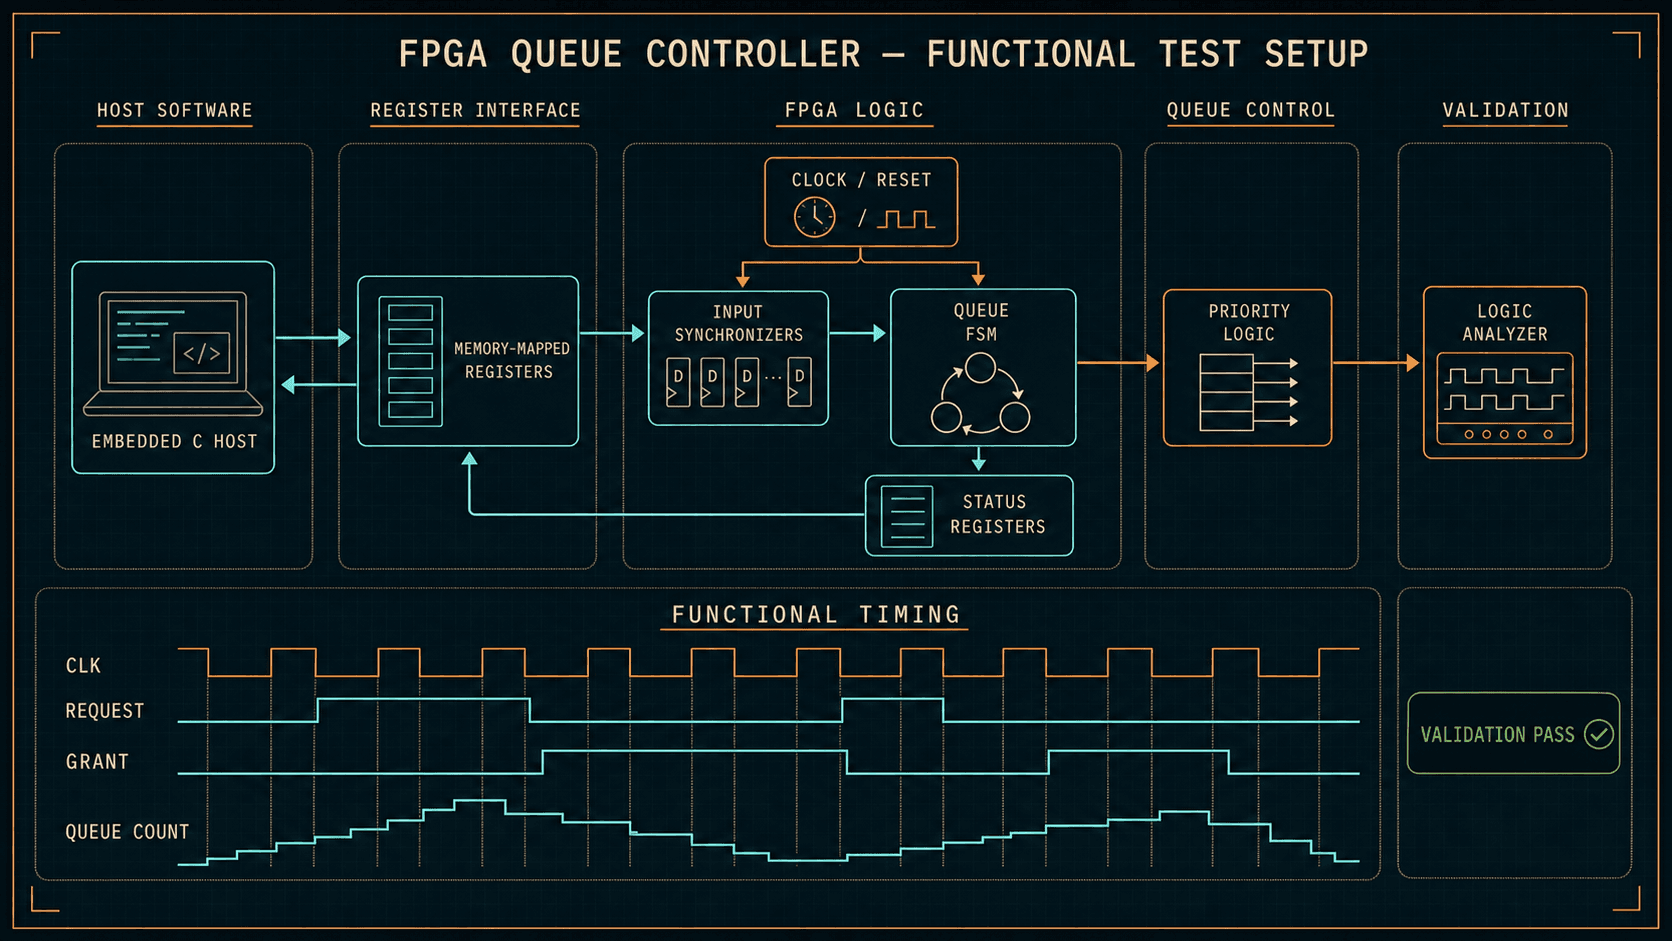
Task: Click the QUEUE COUNT signal label
Action: pos(127,832)
